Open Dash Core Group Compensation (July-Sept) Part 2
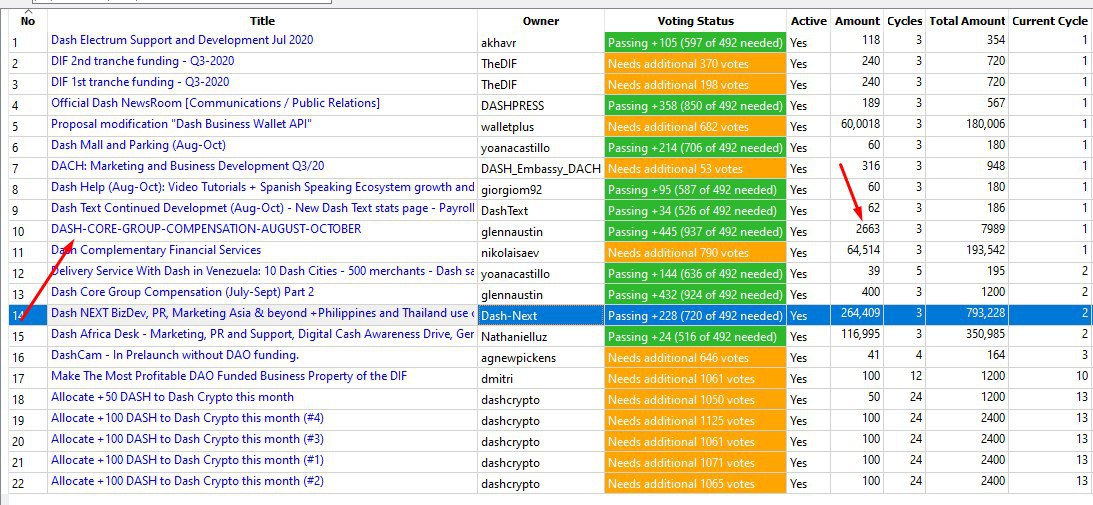The image size is (1093, 505). (183, 292)
